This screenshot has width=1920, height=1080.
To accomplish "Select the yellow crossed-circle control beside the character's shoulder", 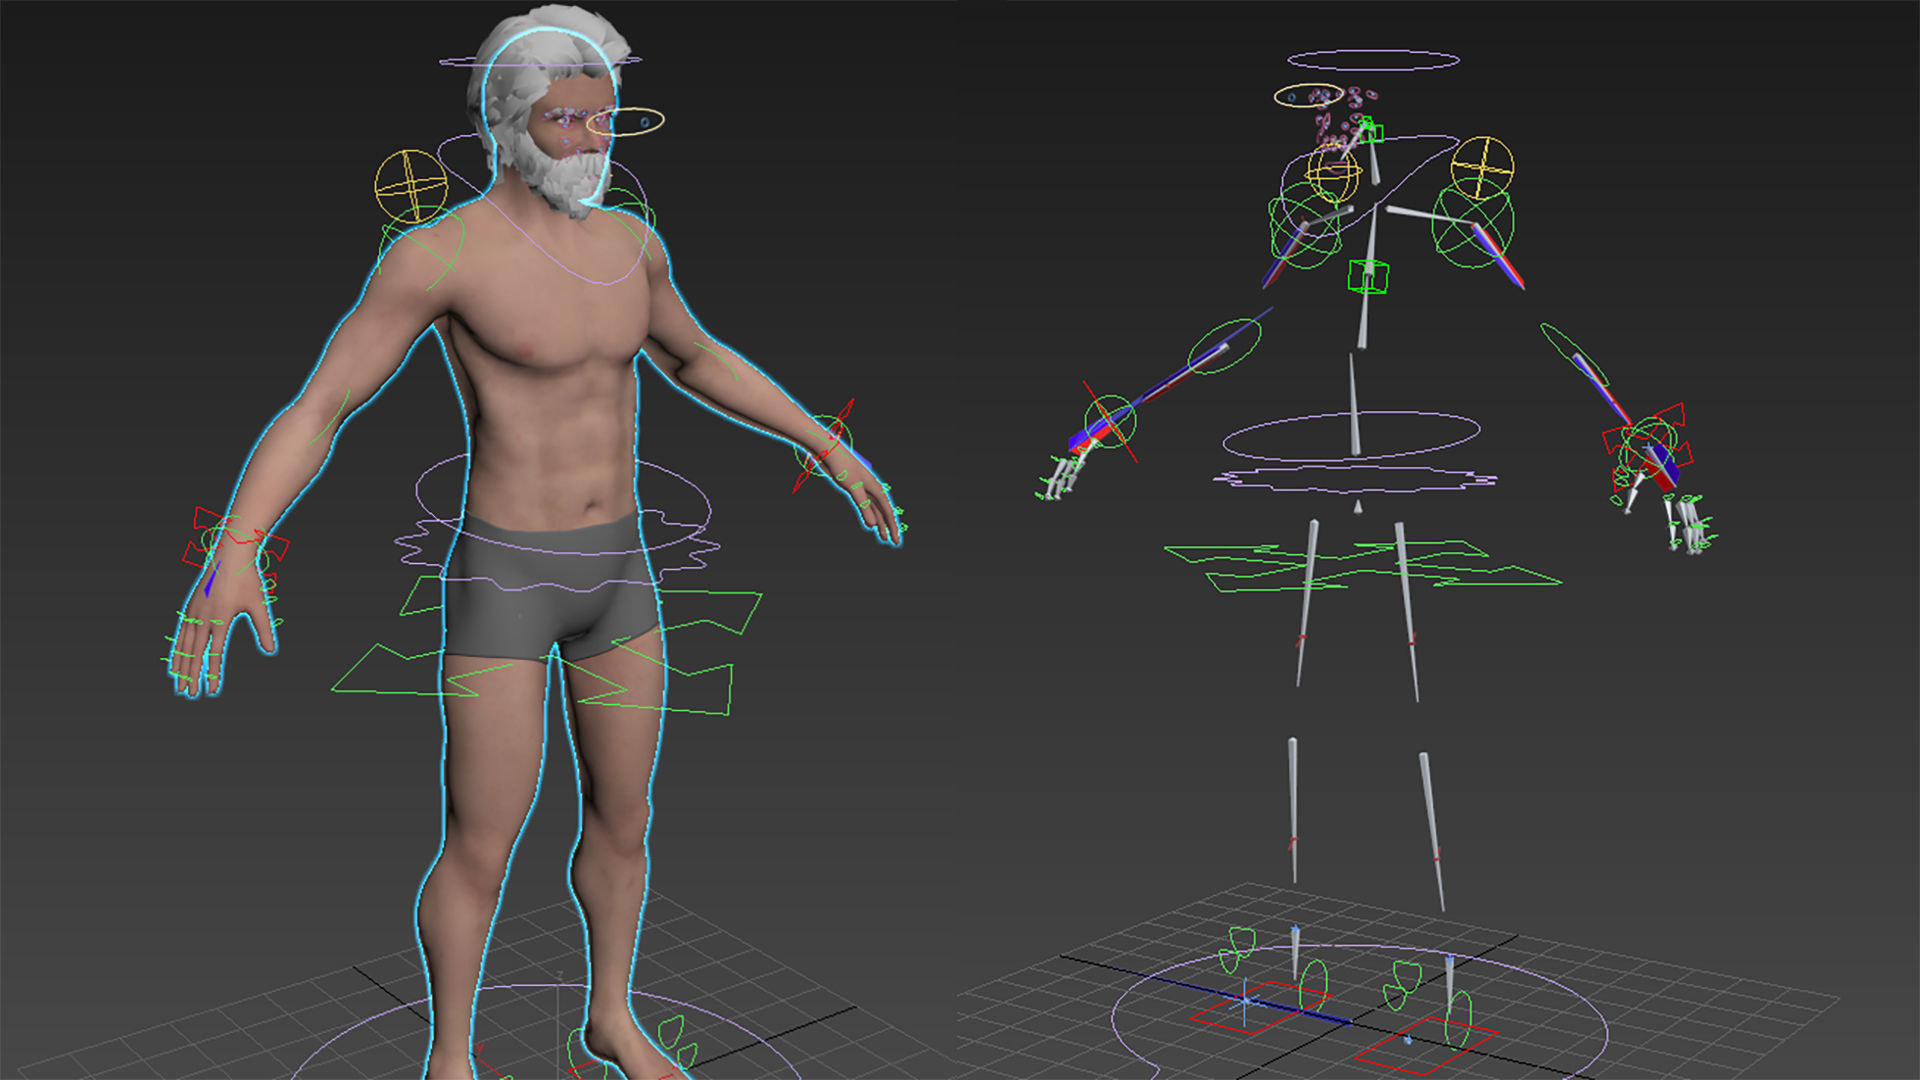I will click(411, 186).
